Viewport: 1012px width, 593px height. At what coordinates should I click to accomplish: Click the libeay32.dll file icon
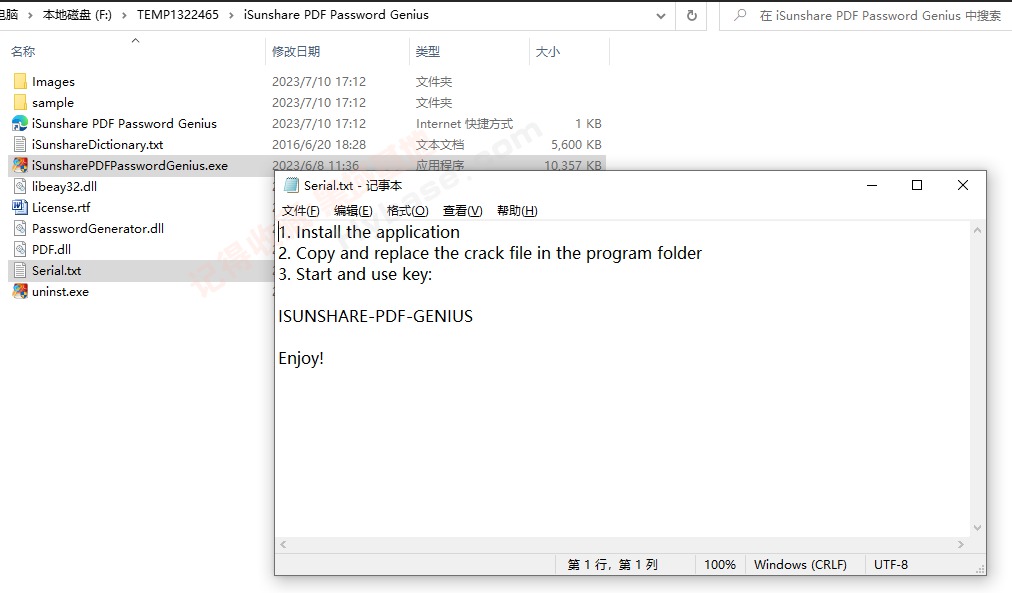[x=20, y=186]
